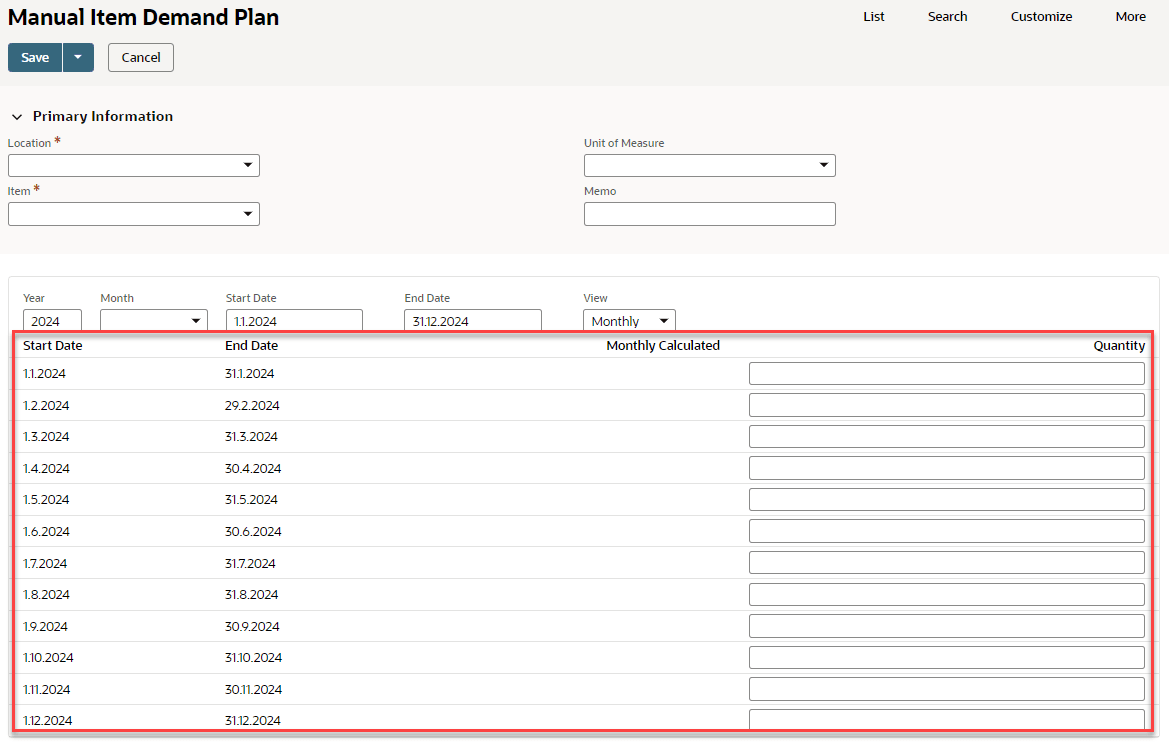Open the Item dropdown
1169x743 pixels.
tap(133, 214)
